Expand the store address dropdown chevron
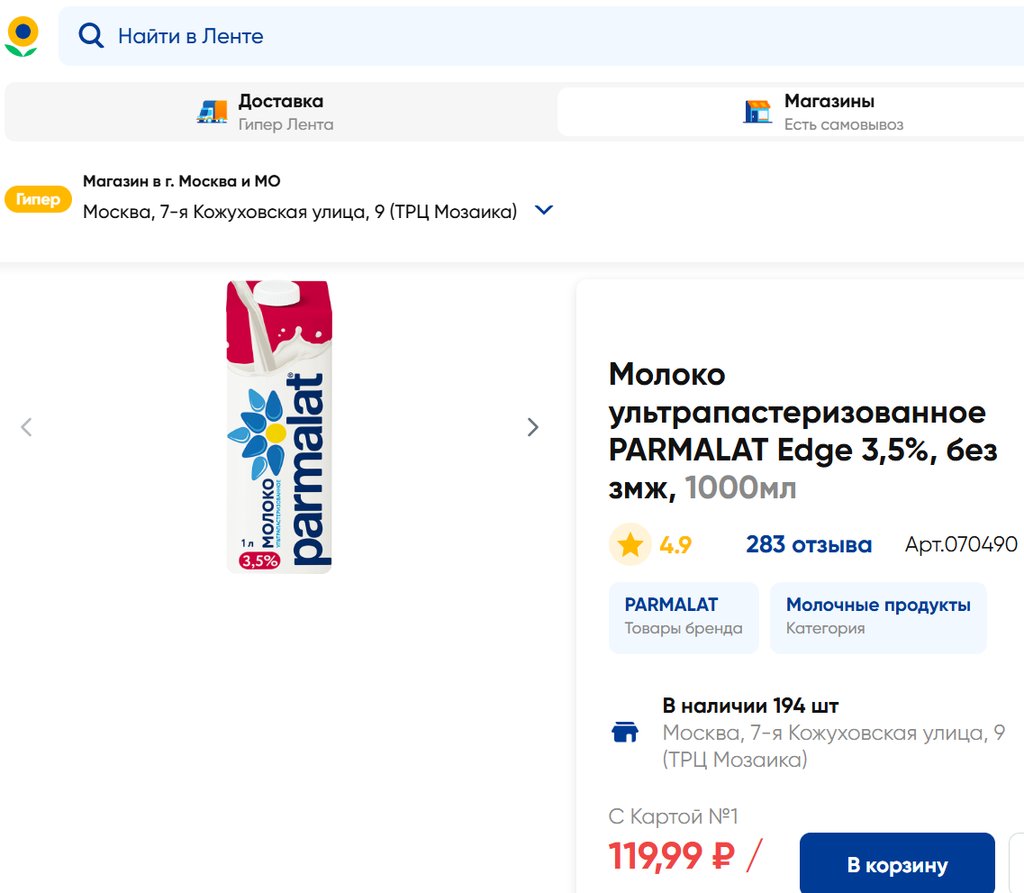The width and height of the screenshot is (1024, 893). [x=544, y=211]
